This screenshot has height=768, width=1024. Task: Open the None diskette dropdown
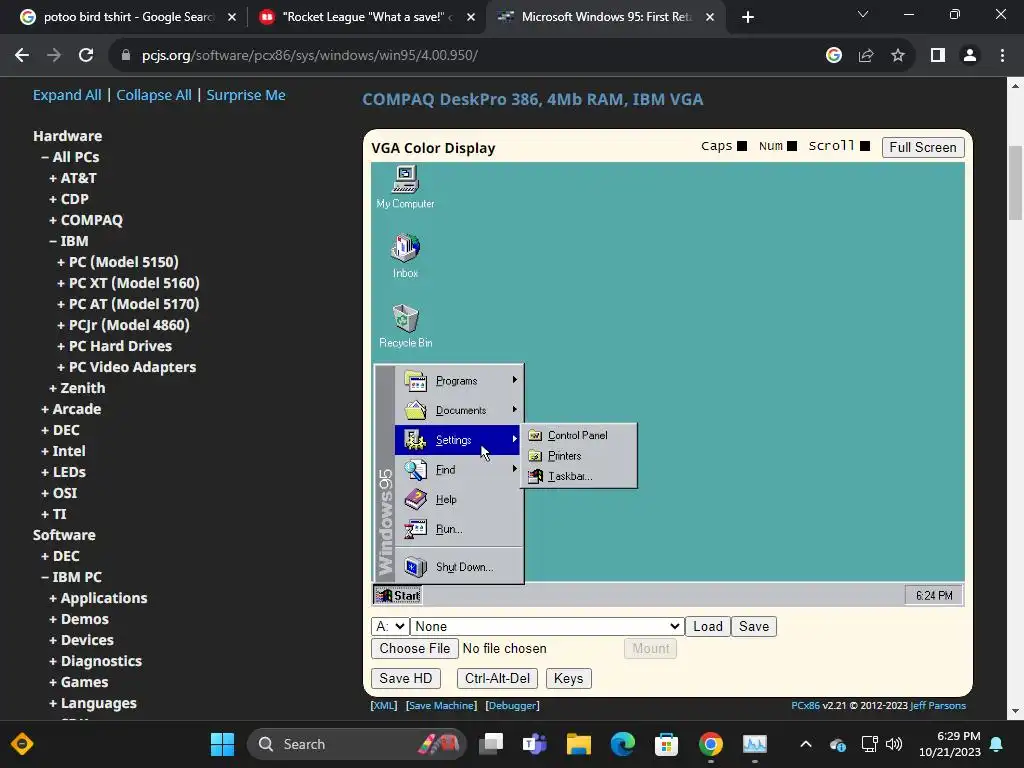[547, 626]
